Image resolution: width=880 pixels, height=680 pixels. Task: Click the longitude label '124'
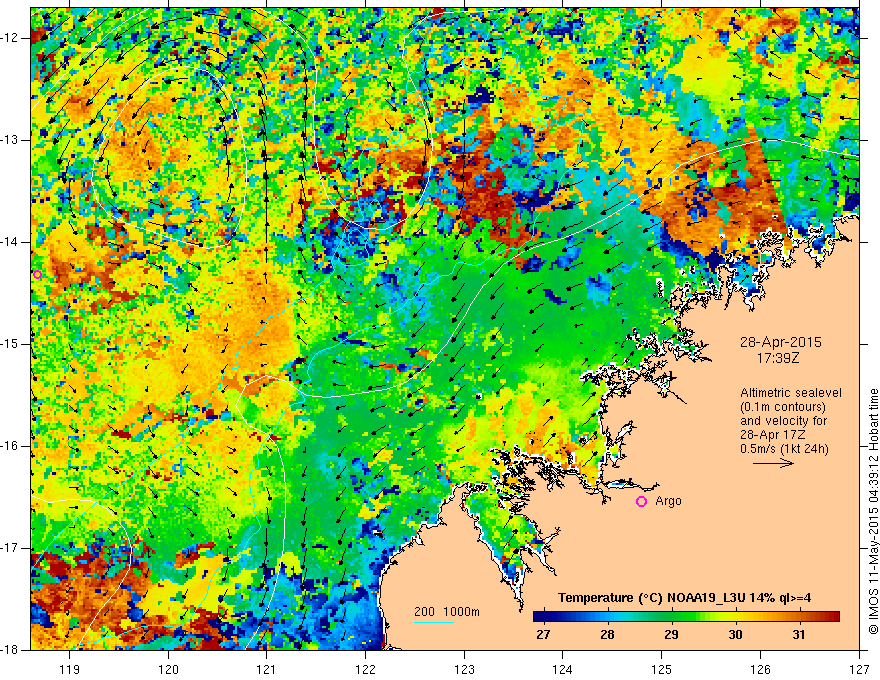pyautogui.click(x=563, y=669)
